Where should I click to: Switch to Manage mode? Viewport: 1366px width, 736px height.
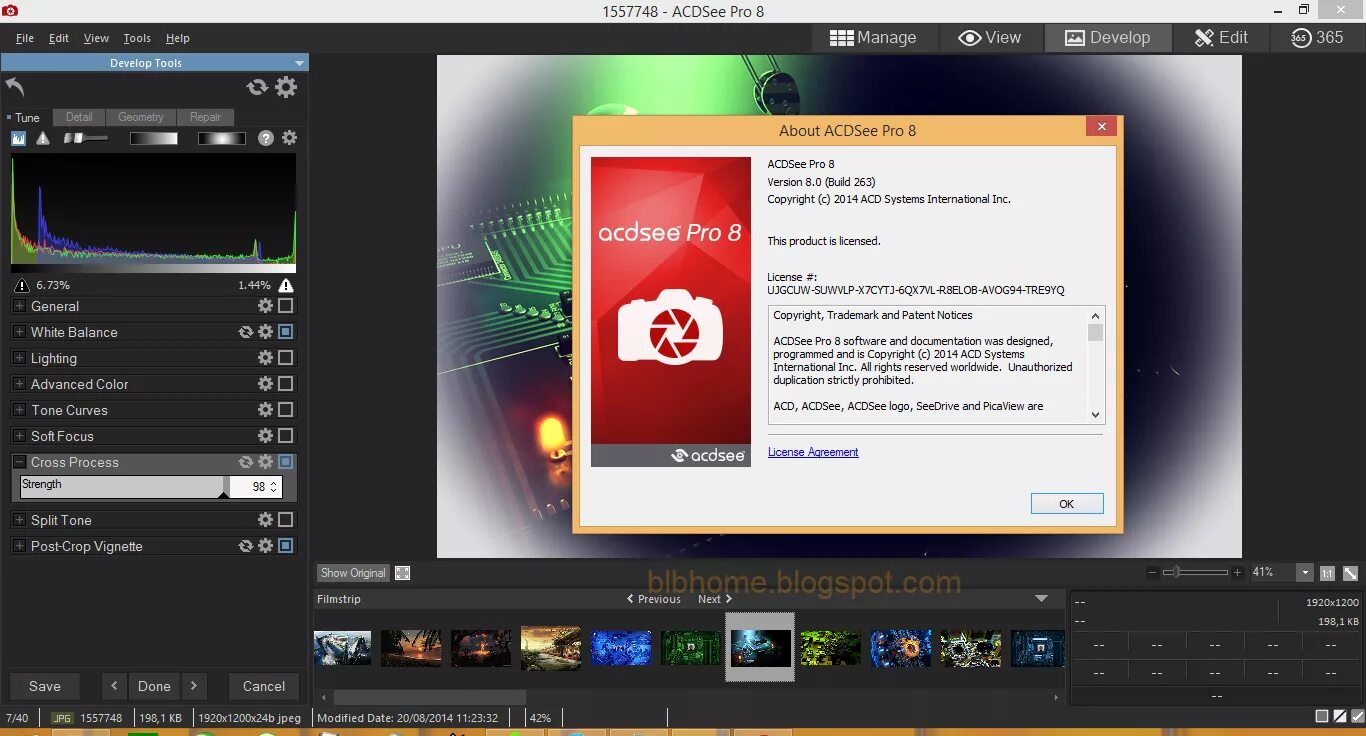click(x=873, y=37)
